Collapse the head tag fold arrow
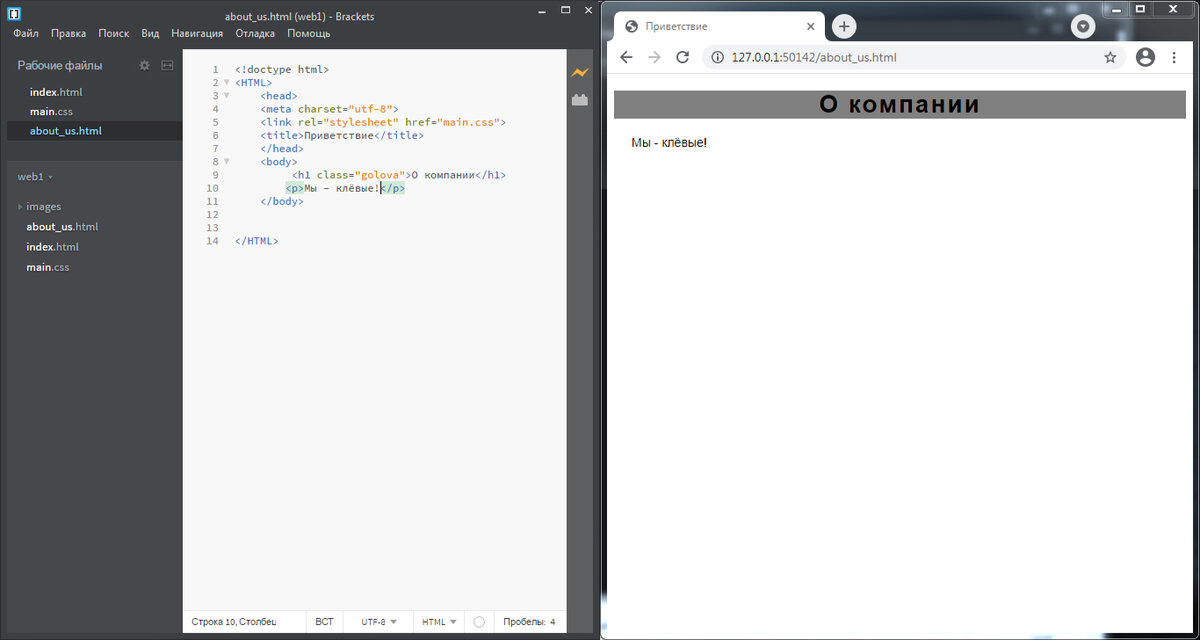The height and width of the screenshot is (640, 1200). coord(226,95)
